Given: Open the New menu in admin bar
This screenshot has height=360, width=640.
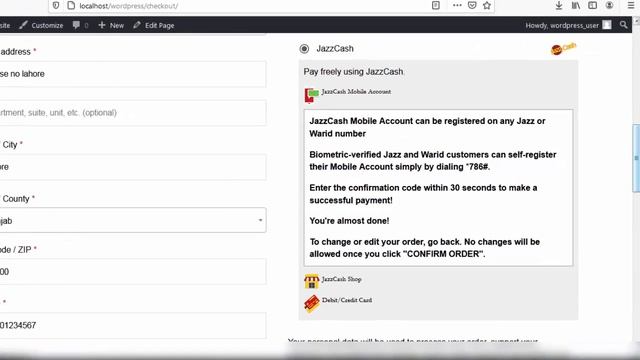Looking at the screenshot, I should tap(111, 25).
